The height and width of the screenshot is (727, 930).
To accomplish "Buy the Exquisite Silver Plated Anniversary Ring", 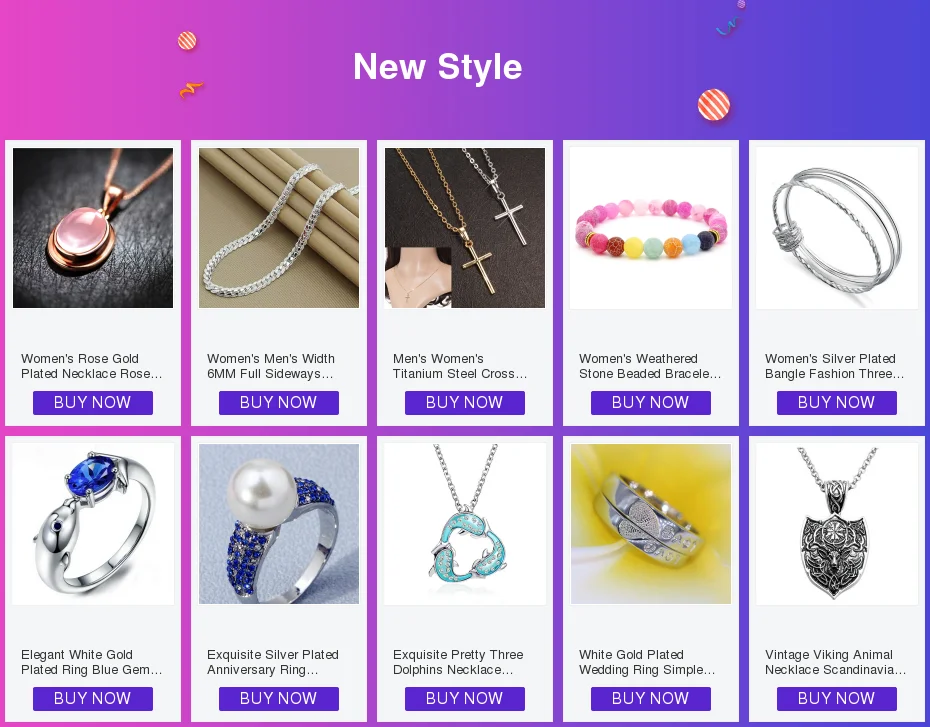I will pos(279,699).
